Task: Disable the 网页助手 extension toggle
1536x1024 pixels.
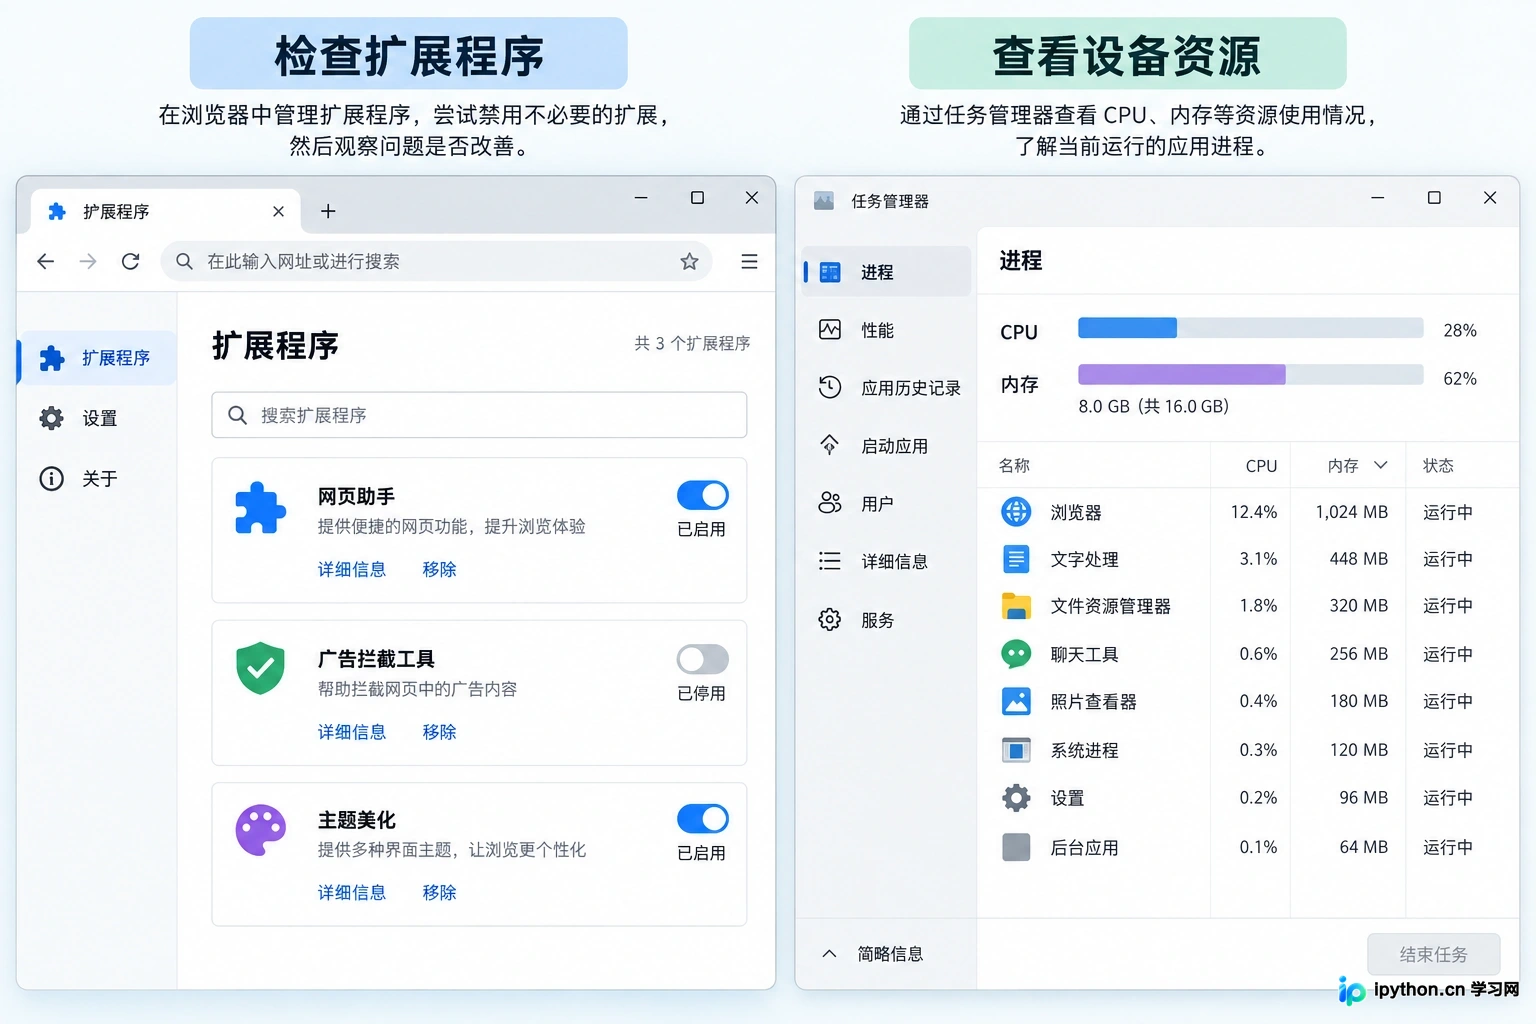Action: point(703,495)
